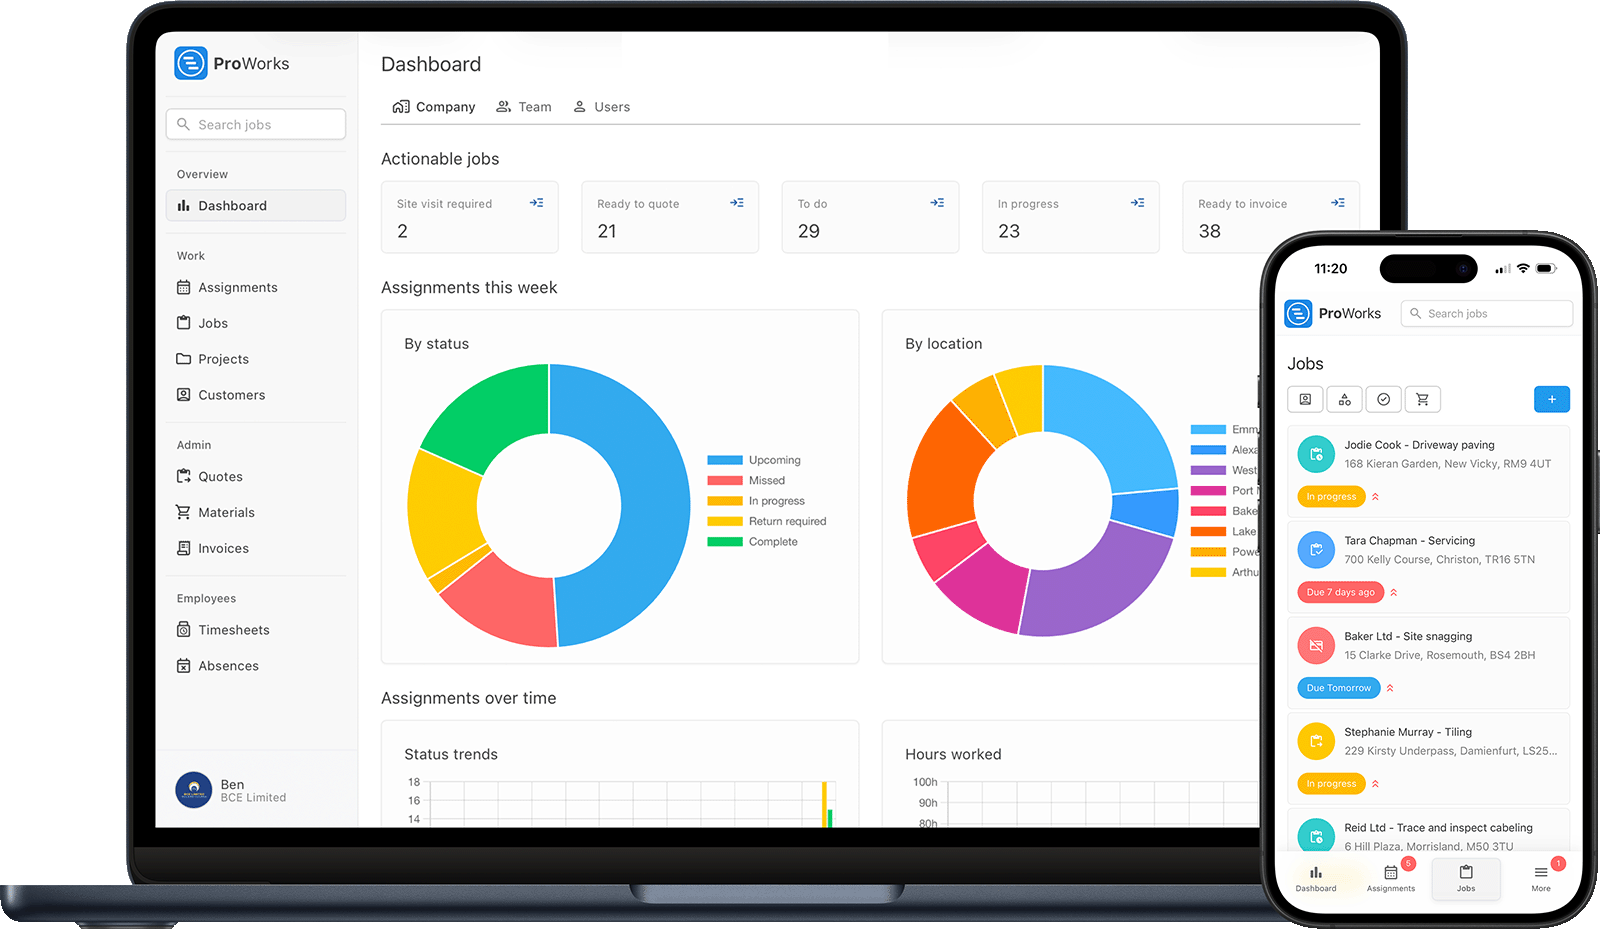1600x929 pixels.
Task: Open the Assignments tab in the phone bottom bar
Action: [x=1391, y=878]
